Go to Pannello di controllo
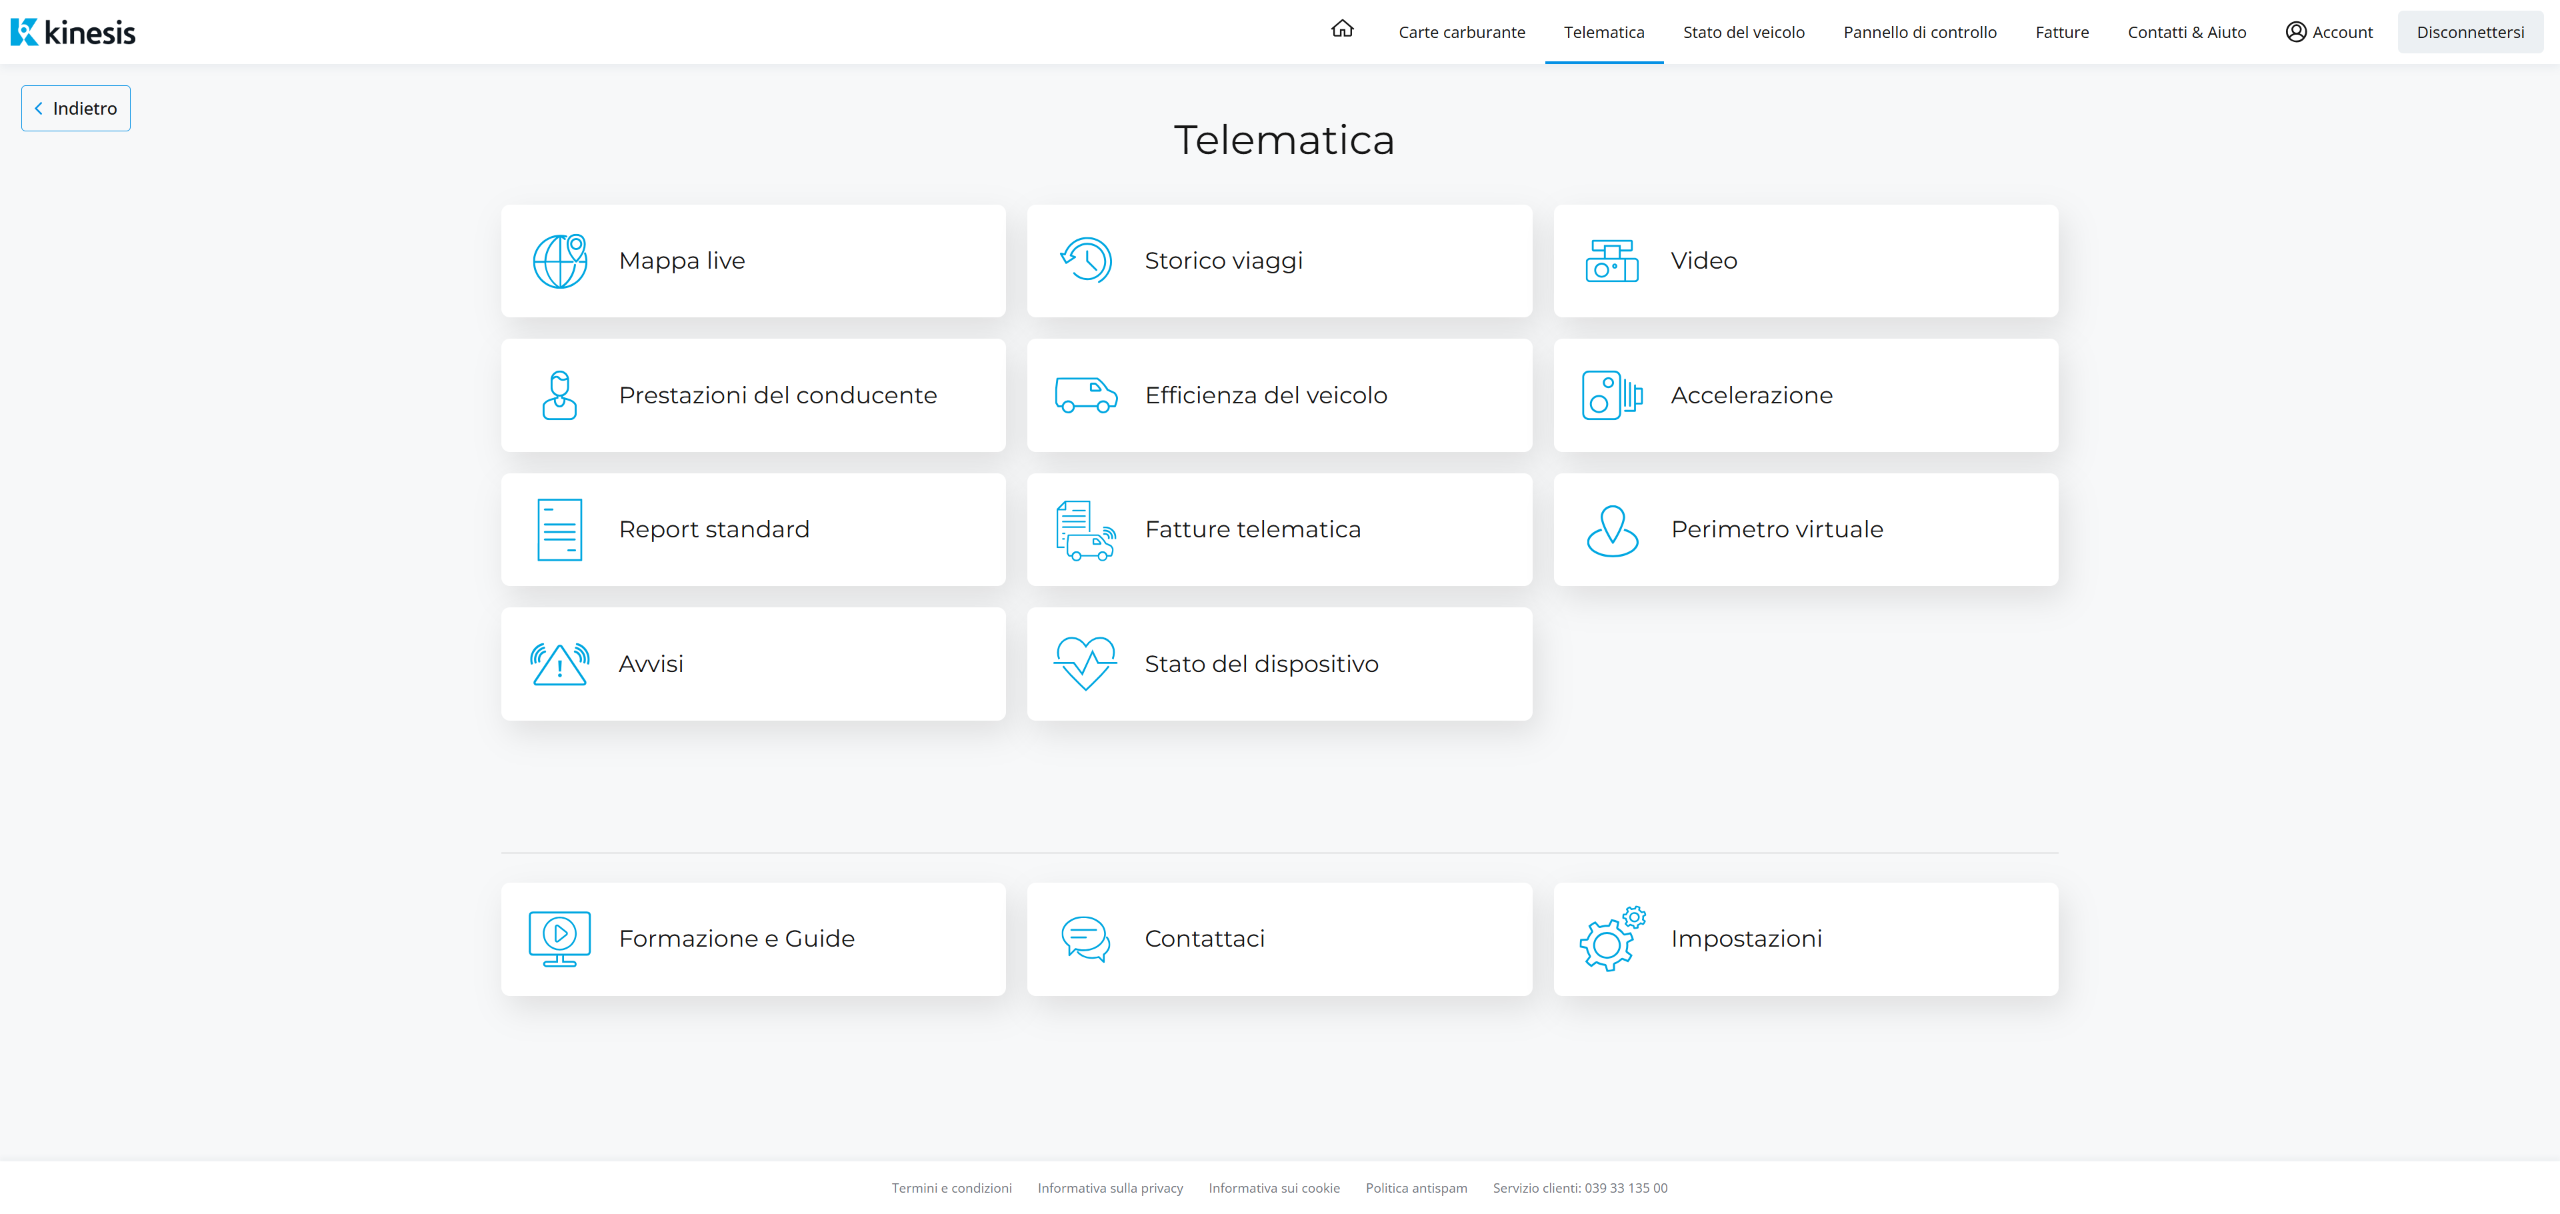 1919,32
